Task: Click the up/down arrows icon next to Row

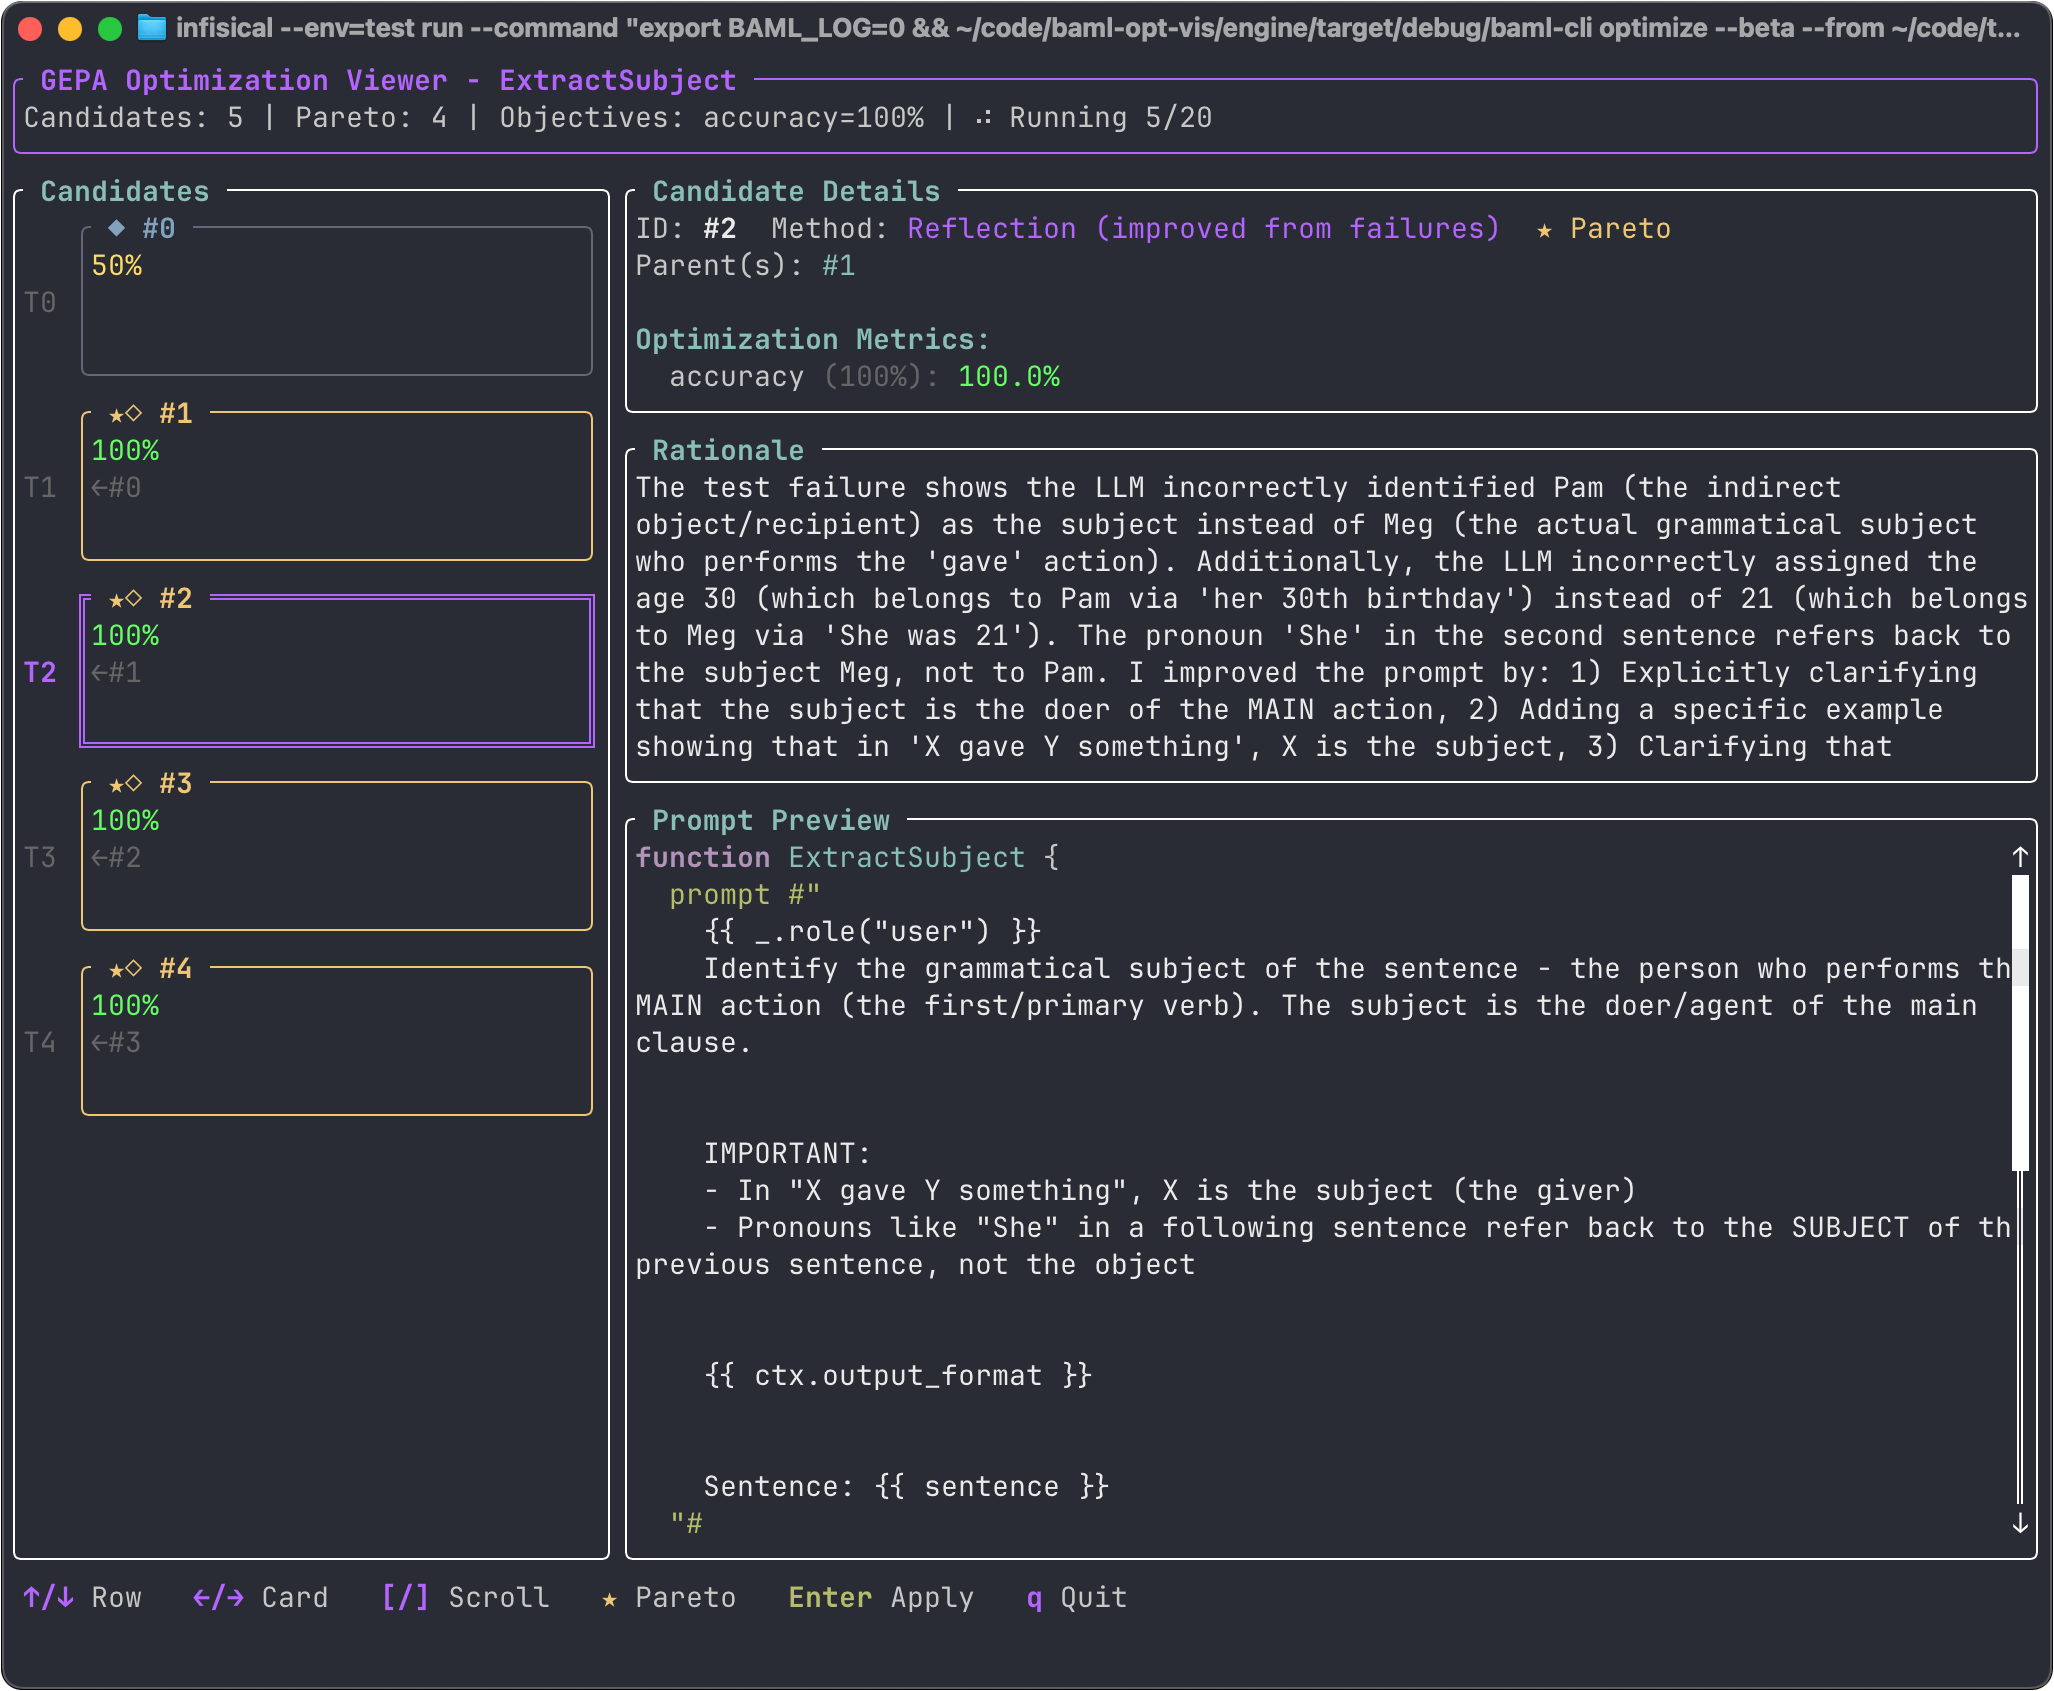Action: pyautogui.click(x=47, y=1597)
